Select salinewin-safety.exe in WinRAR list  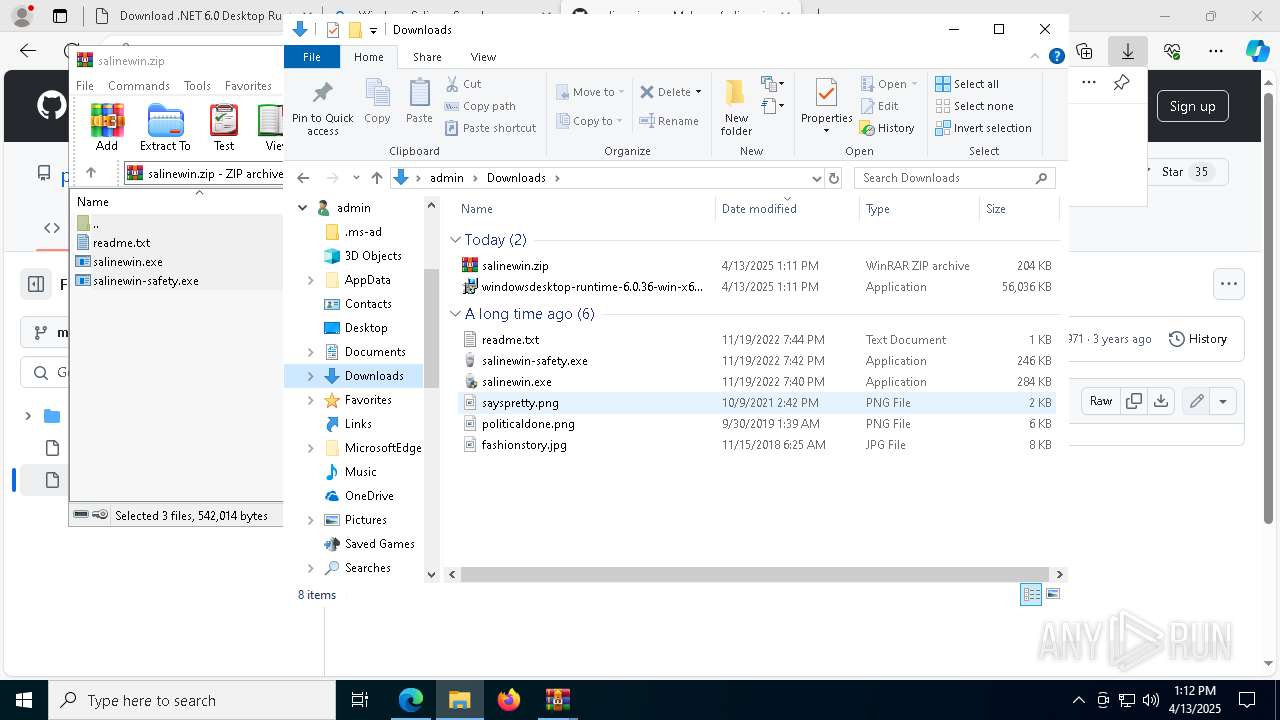(145, 281)
